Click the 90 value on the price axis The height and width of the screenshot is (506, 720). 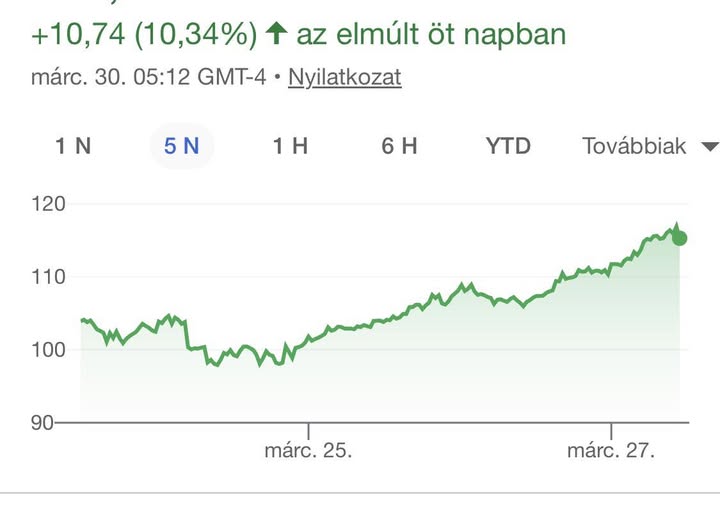pyautogui.click(x=41, y=423)
